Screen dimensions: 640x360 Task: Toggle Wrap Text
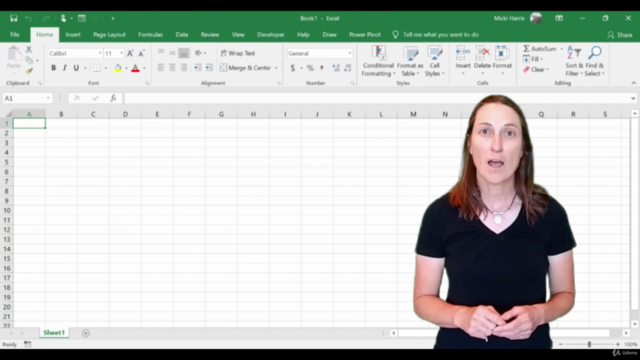coord(238,53)
